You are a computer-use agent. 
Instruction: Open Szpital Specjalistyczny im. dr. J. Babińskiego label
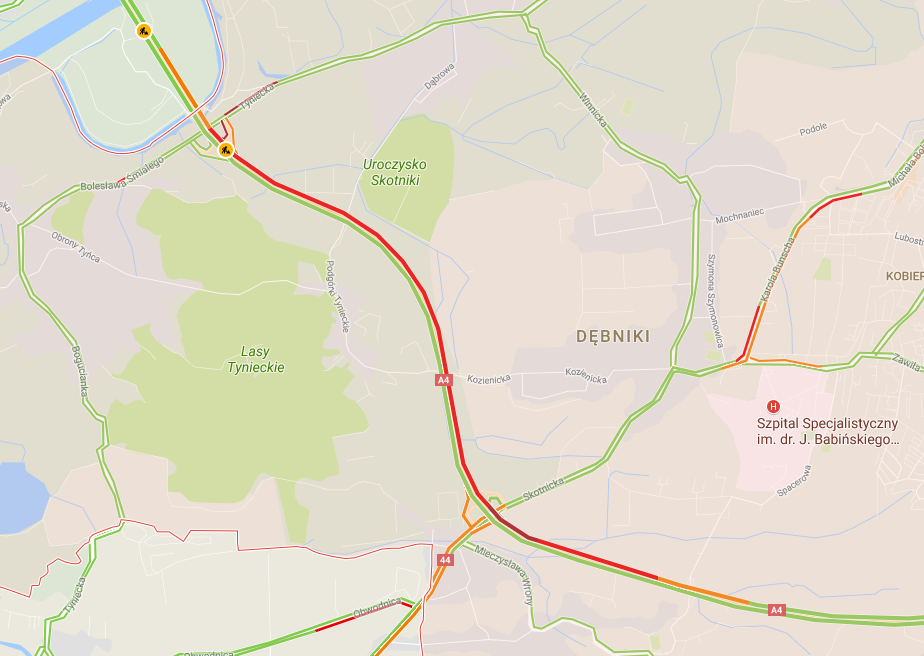click(x=827, y=431)
